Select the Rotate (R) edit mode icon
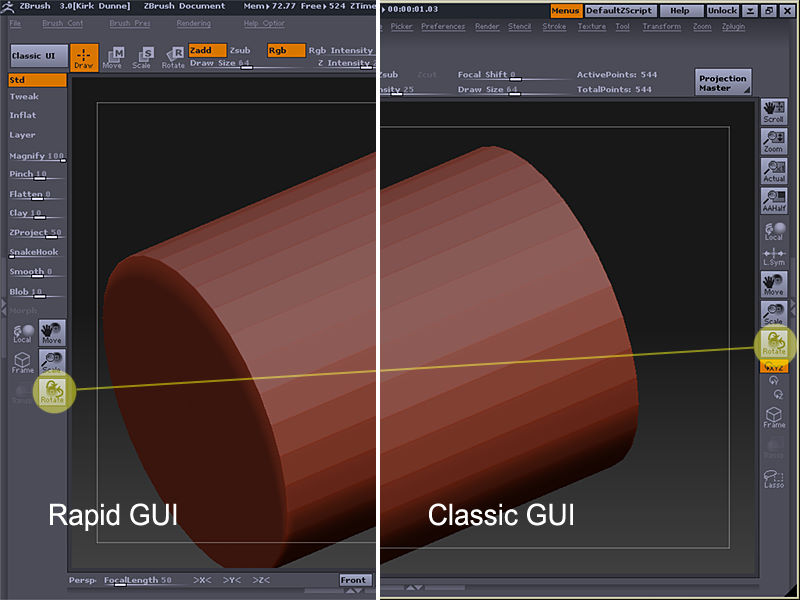 click(x=173, y=58)
